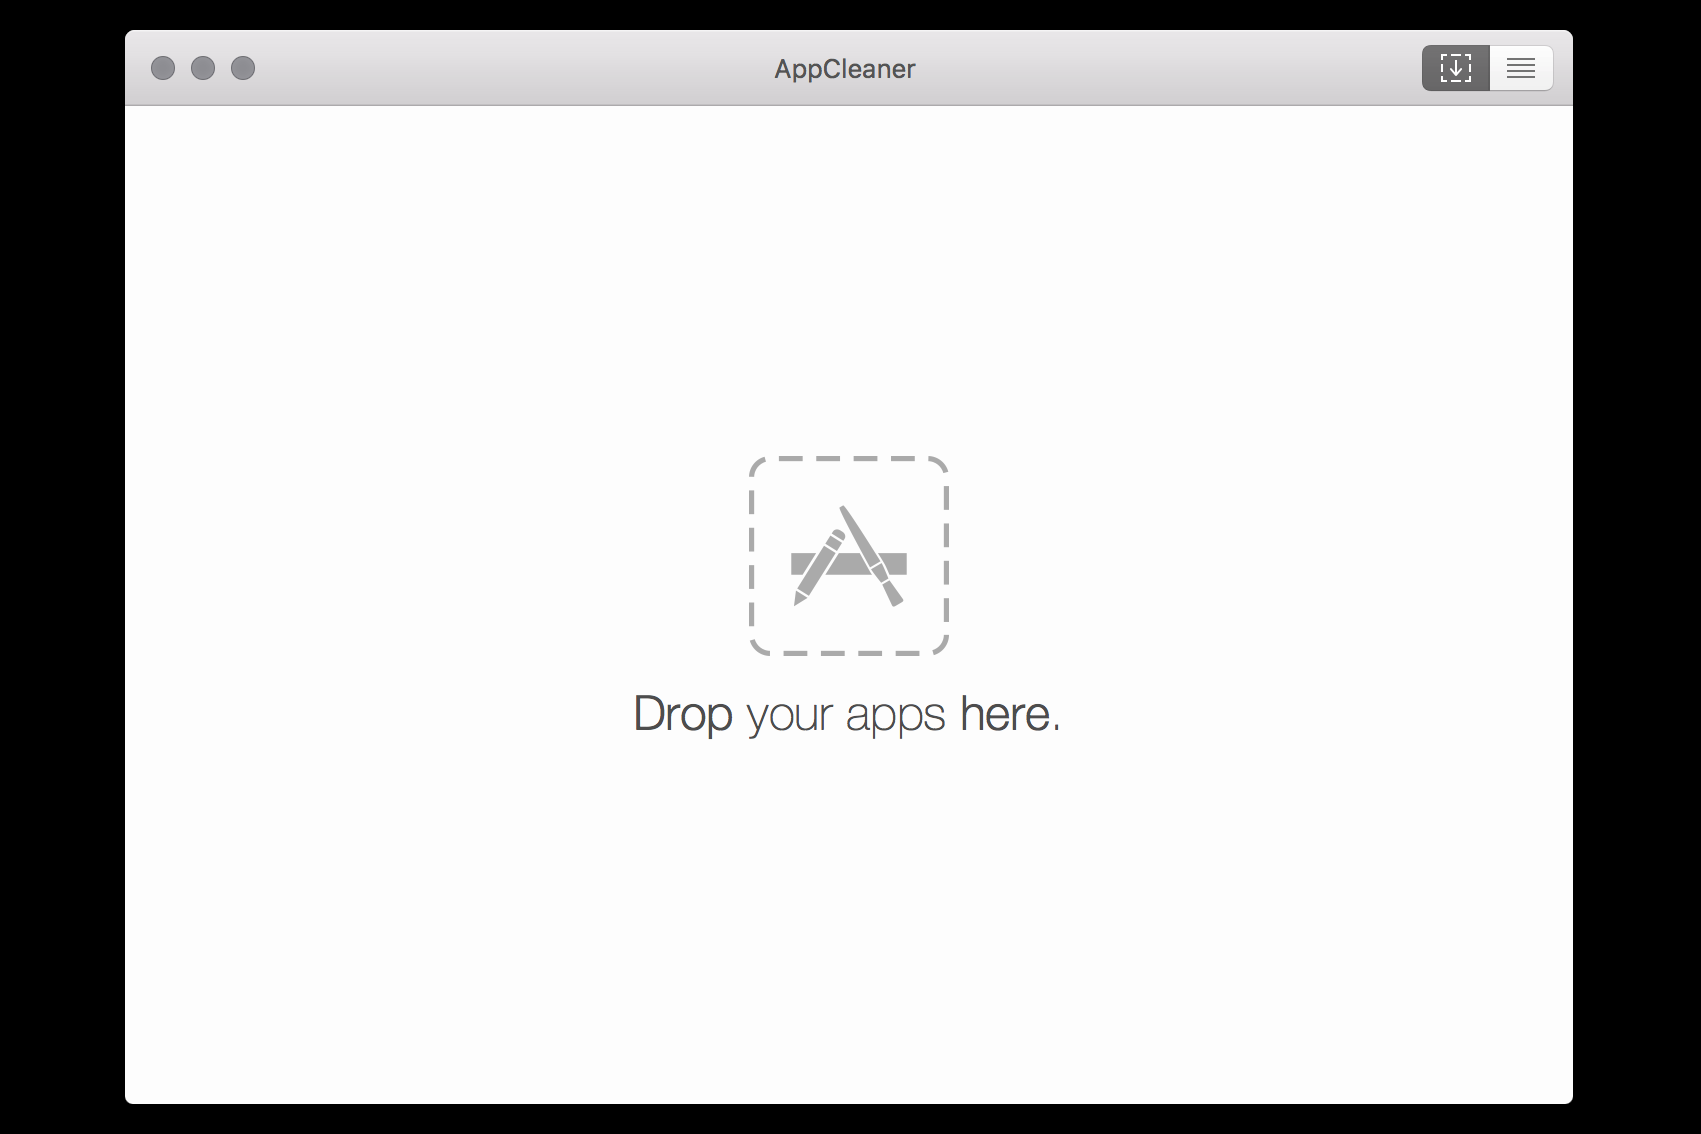Image resolution: width=1701 pixels, height=1134 pixels.
Task: Click the "your apps" text
Action: point(846,715)
